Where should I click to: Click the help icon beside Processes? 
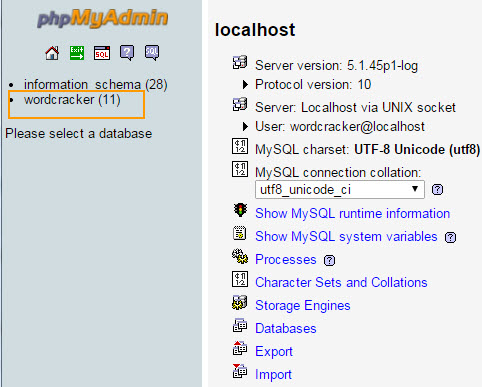[329, 260]
